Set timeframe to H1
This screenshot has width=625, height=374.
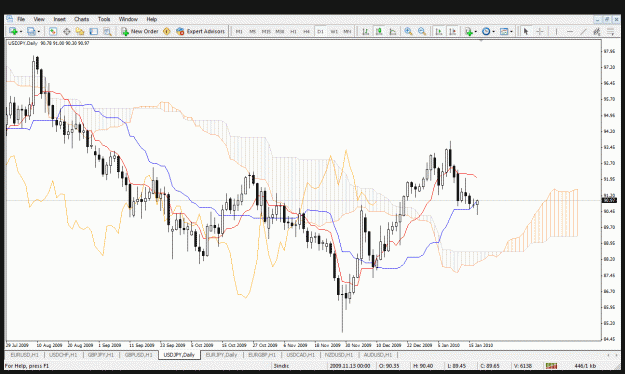click(293, 31)
